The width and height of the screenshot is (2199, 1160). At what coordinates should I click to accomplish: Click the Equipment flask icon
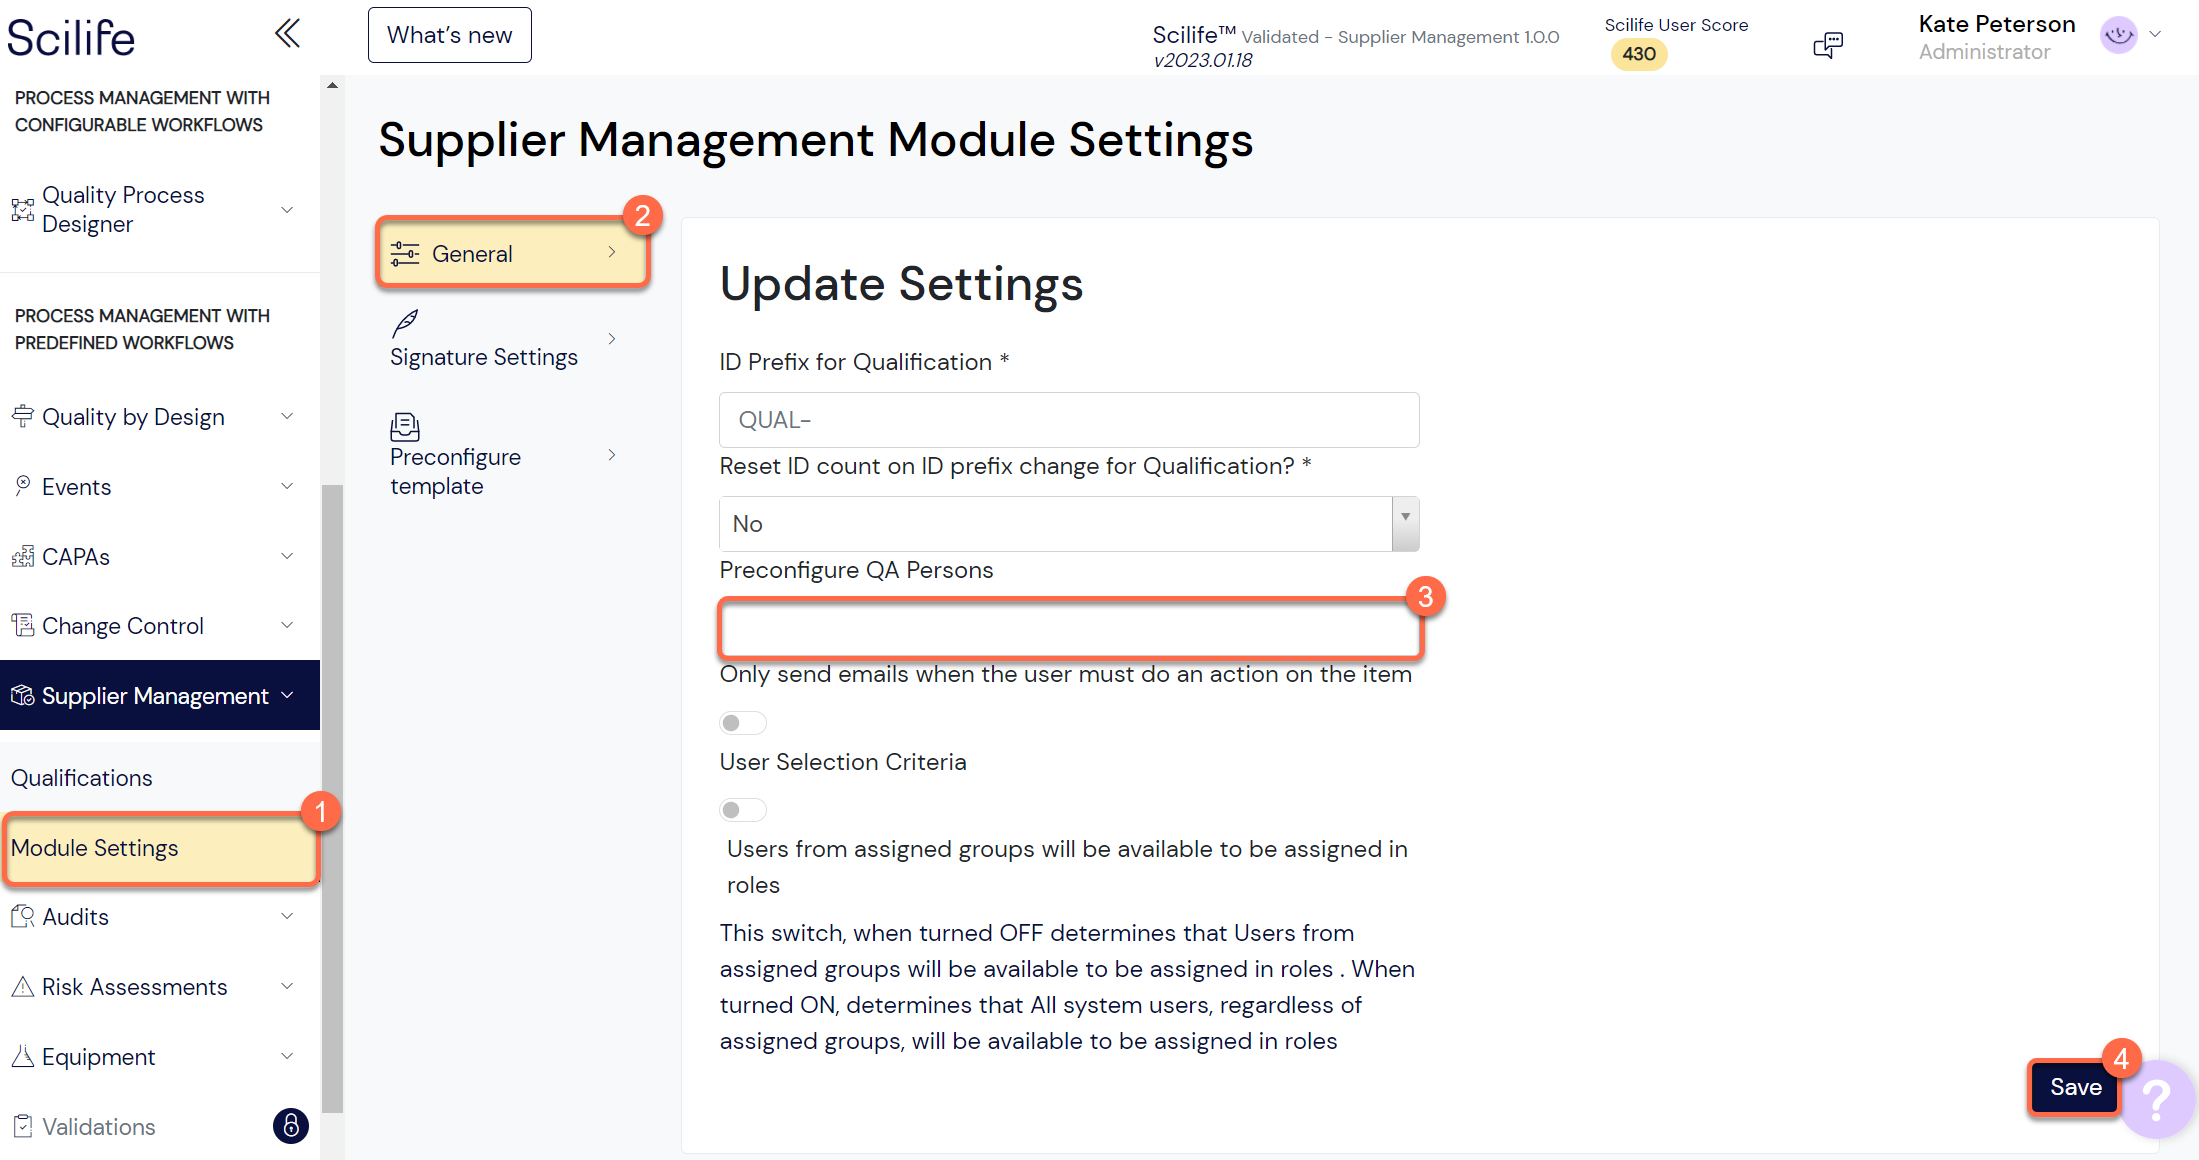(22, 1056)
